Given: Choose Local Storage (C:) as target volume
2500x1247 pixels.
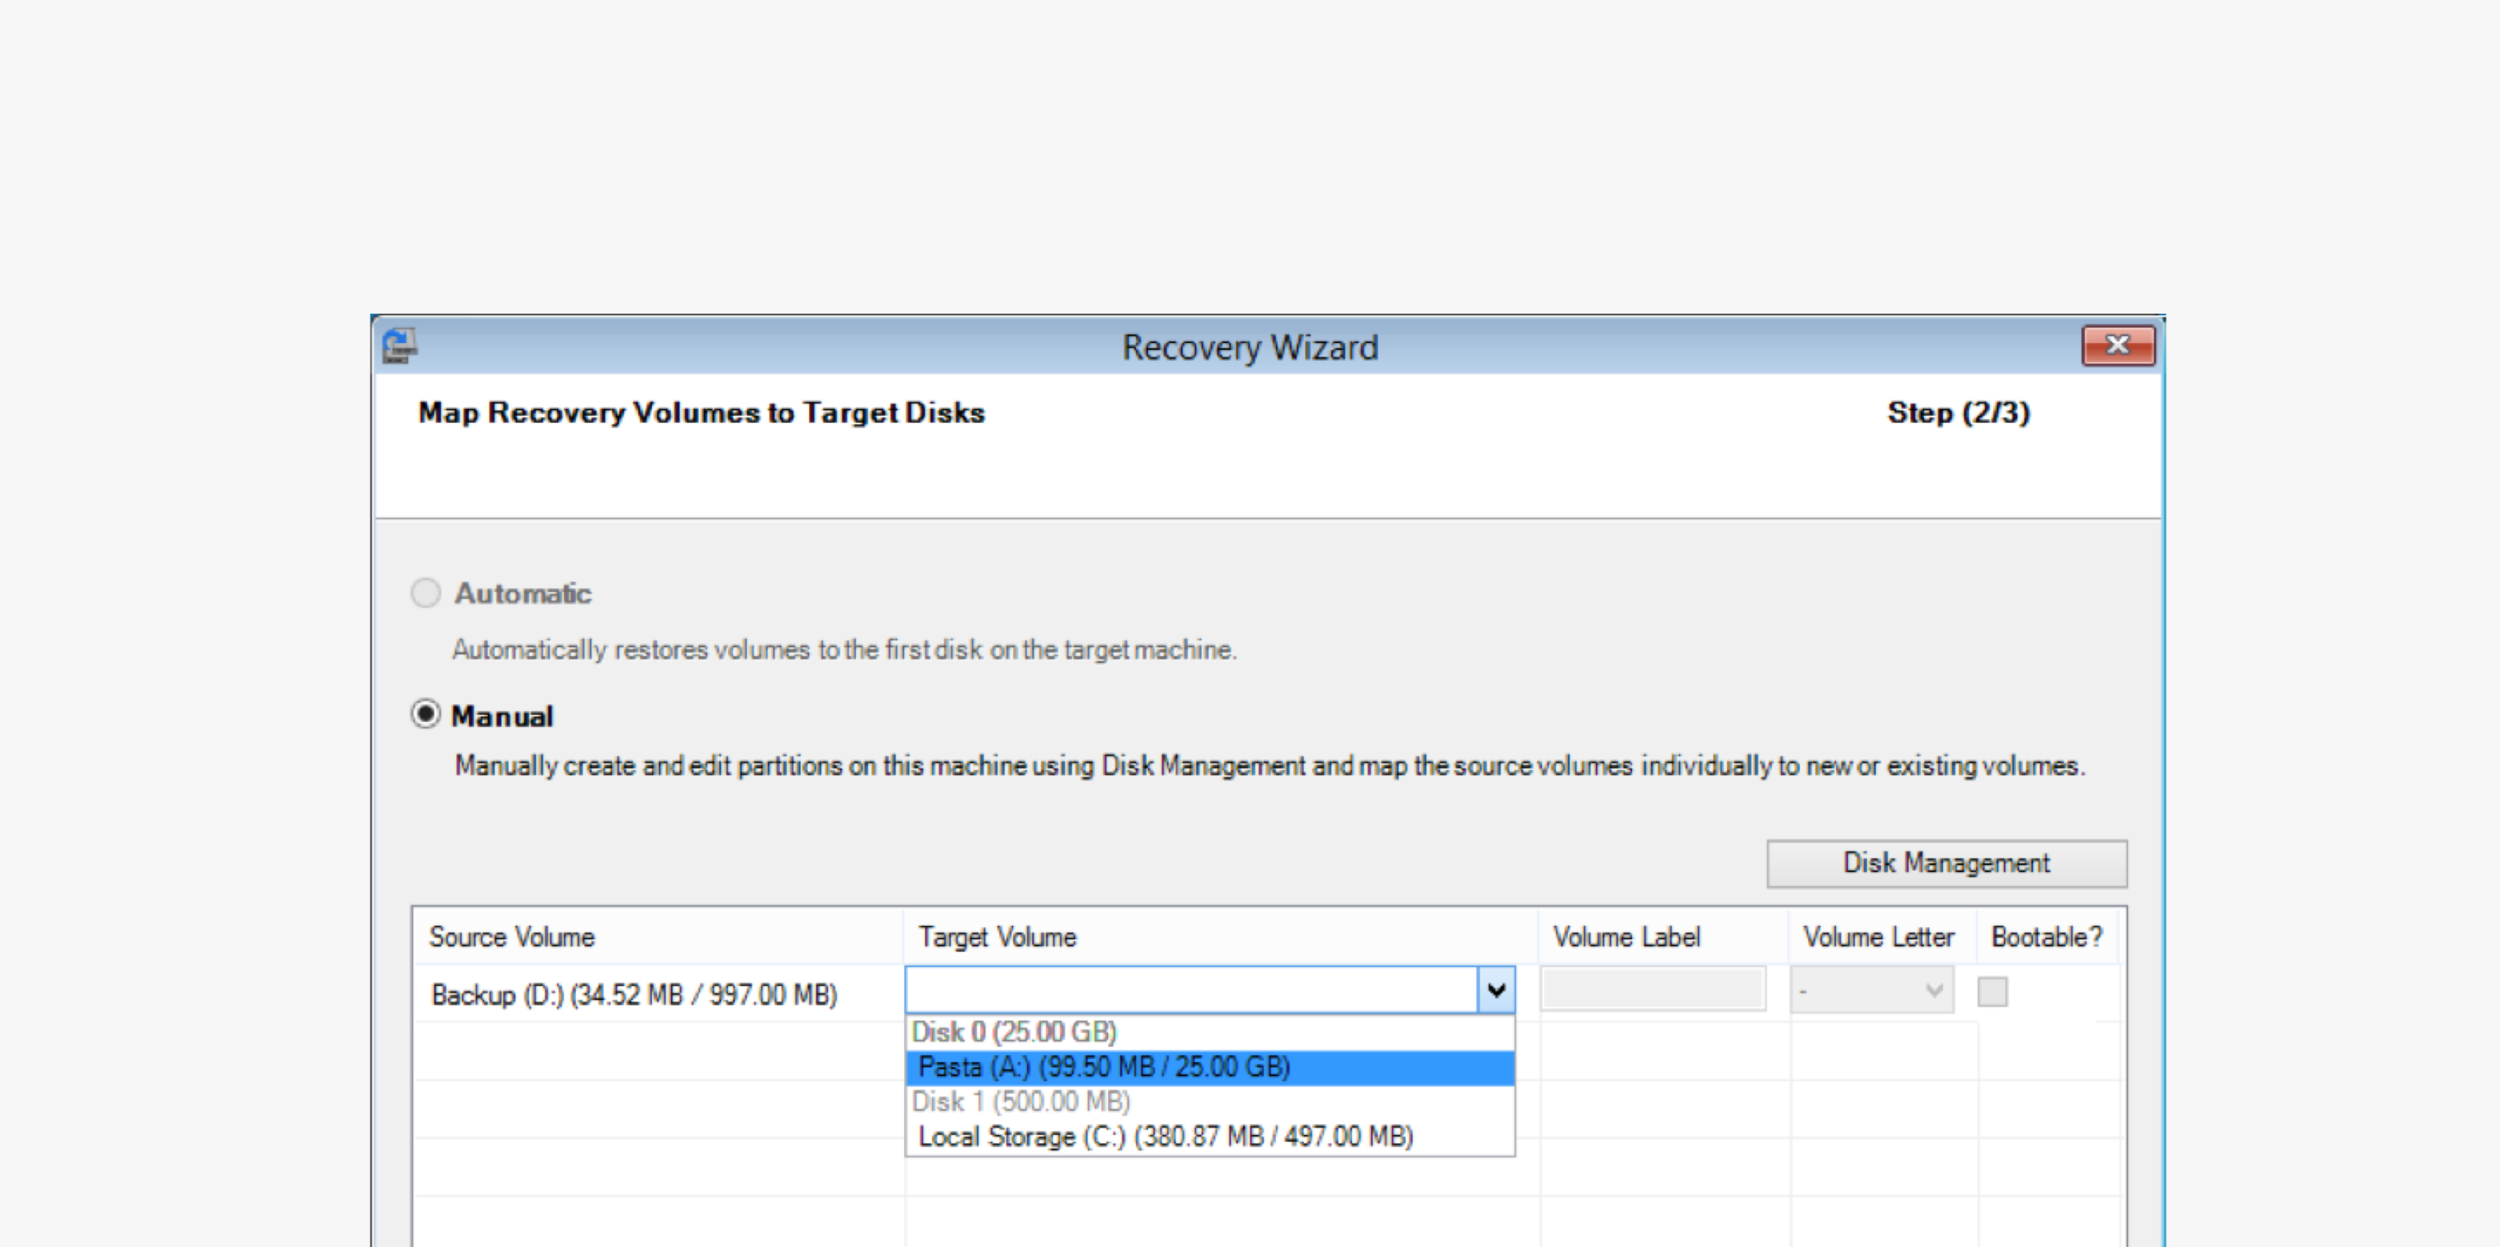Looking at the screenshot, I should tap(1165, 1137).
